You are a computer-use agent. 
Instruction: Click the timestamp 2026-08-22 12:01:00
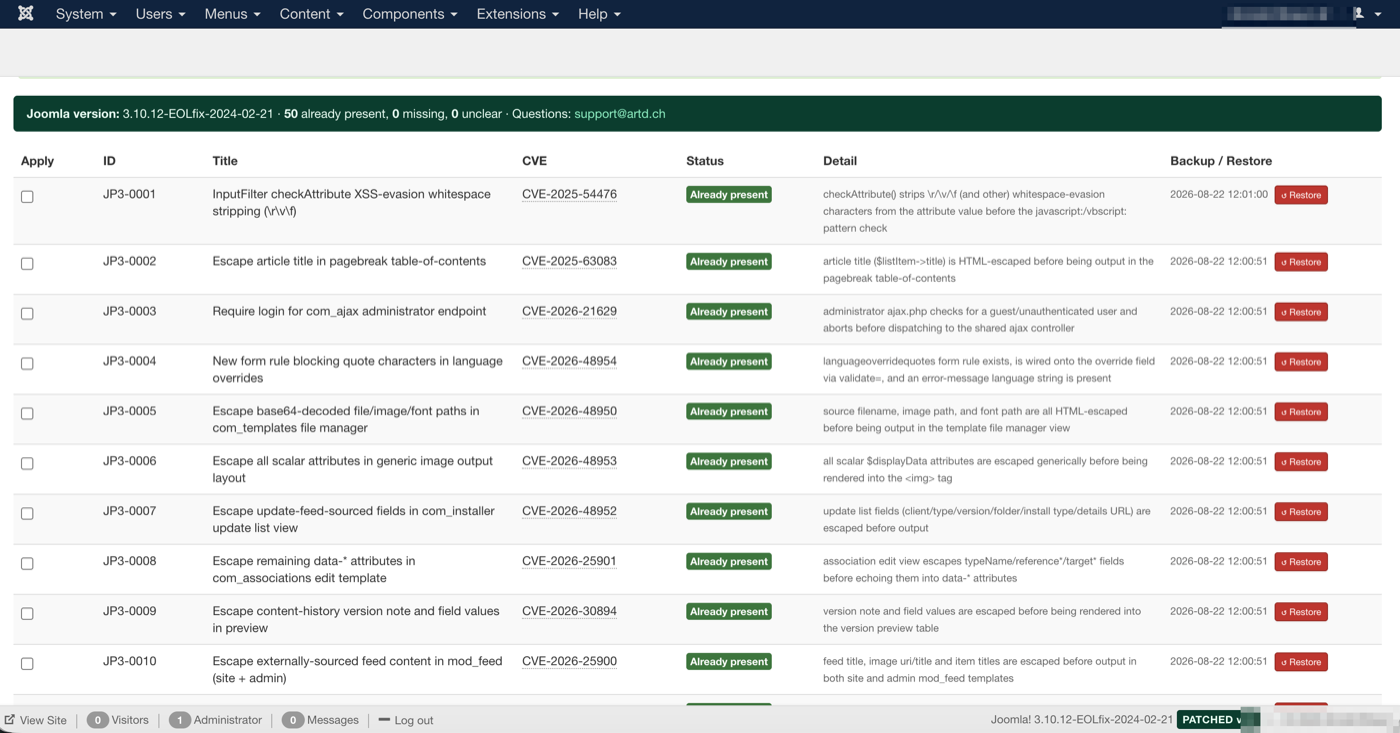point(1219,194)
